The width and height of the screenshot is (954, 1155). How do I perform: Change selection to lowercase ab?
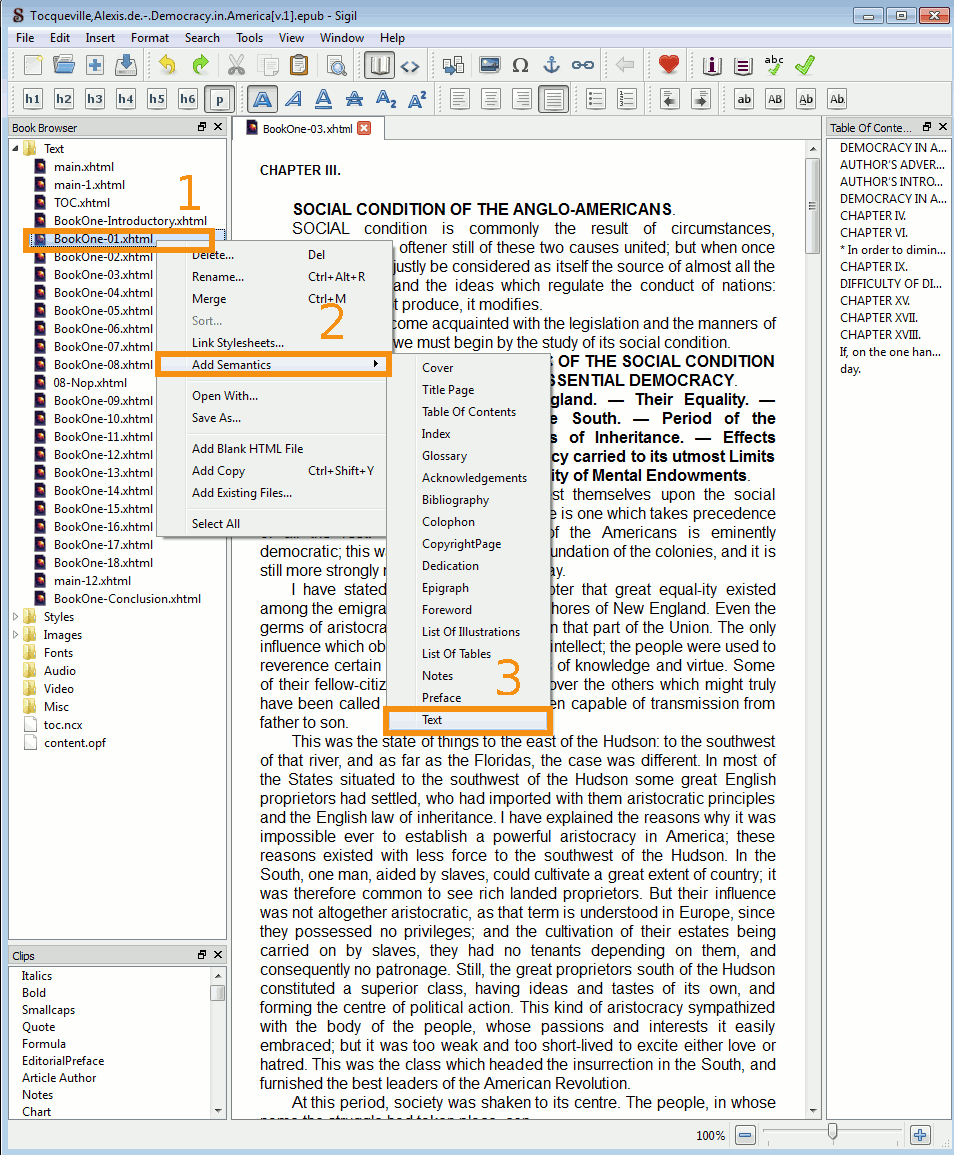pos(745,99)
